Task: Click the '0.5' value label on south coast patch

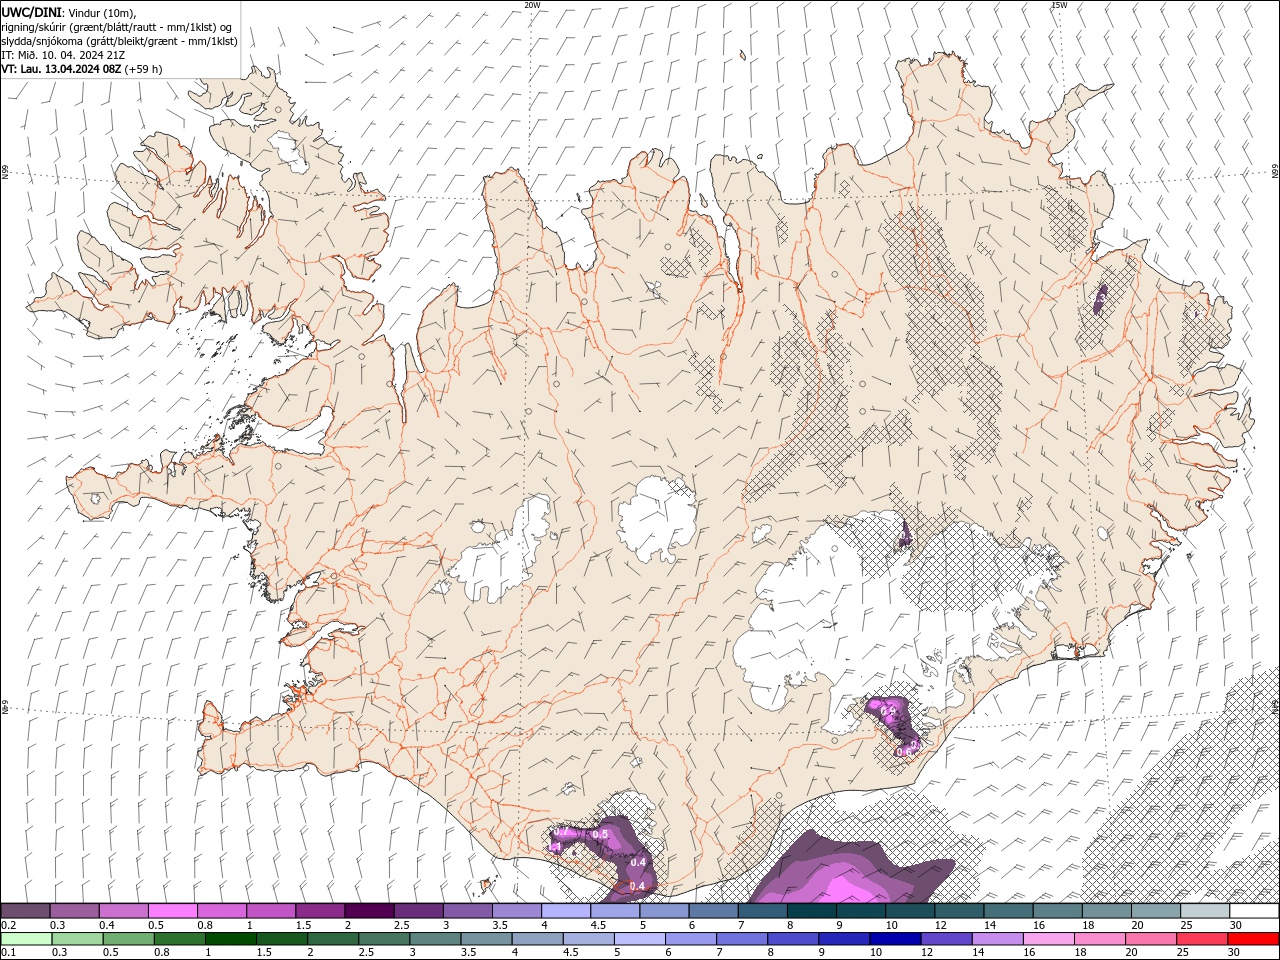Action: [601, 834]
